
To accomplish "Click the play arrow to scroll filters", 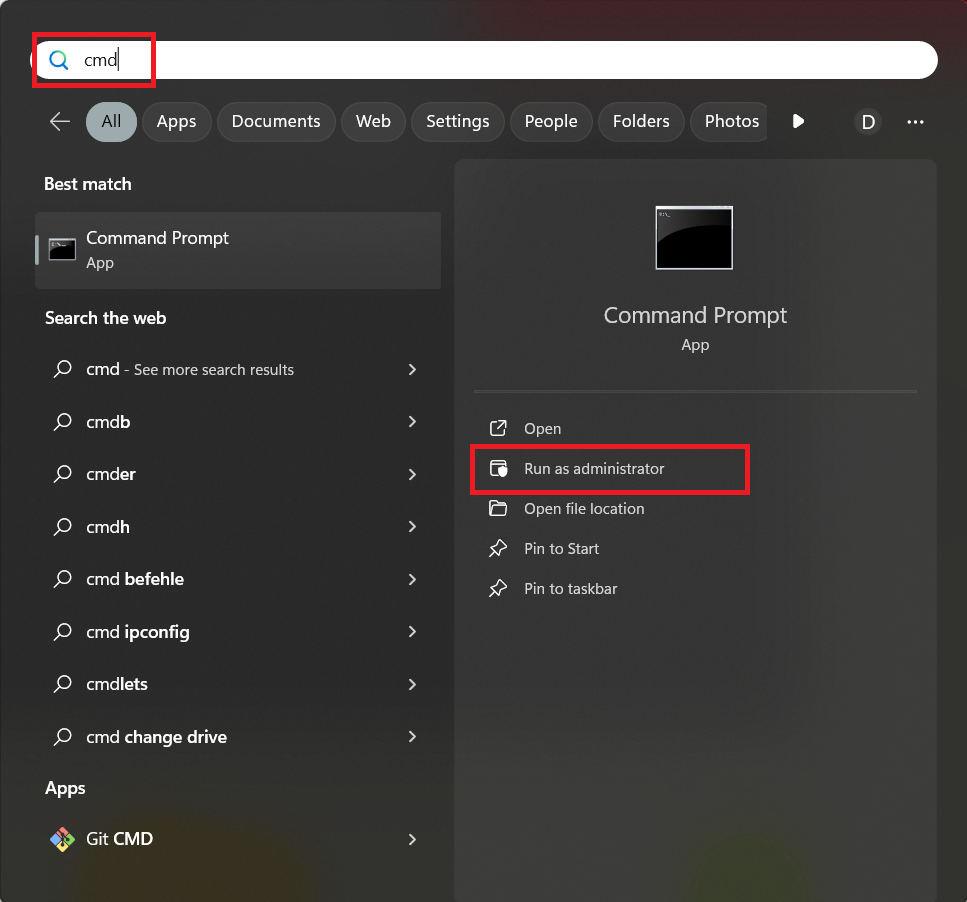I will (798, 121).
